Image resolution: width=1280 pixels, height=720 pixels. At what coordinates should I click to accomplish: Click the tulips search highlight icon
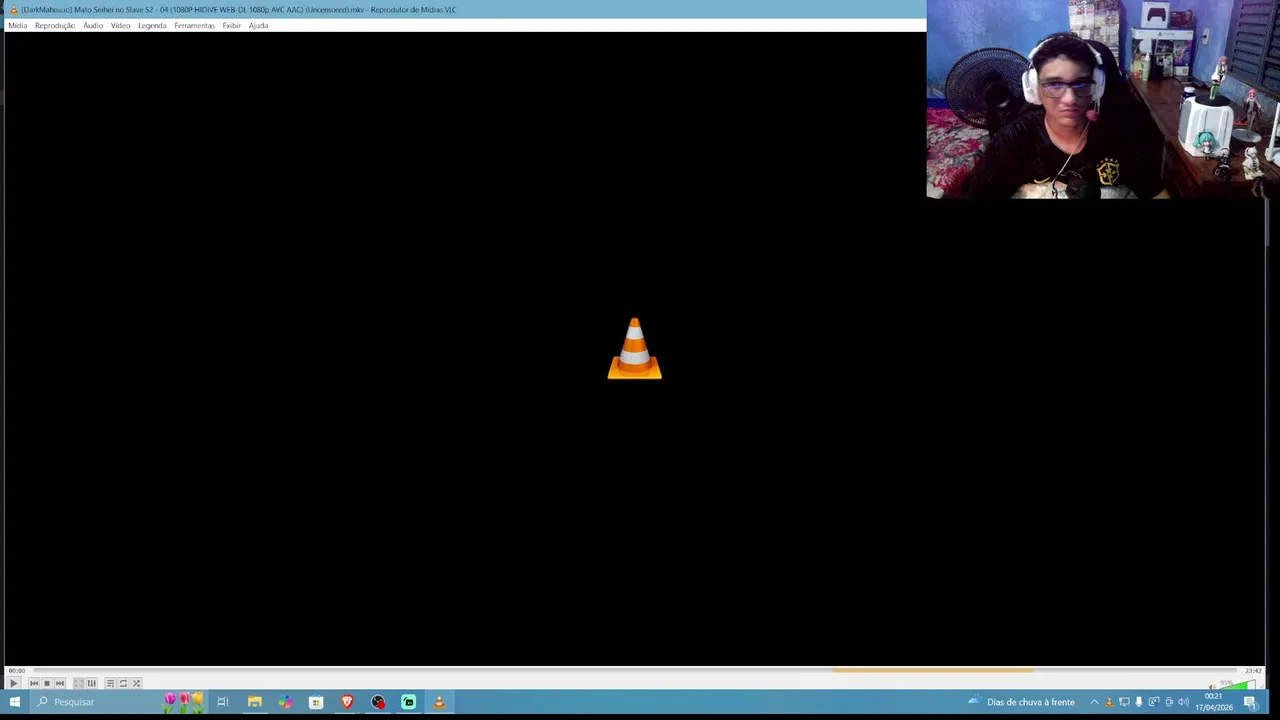pos(184,702)
